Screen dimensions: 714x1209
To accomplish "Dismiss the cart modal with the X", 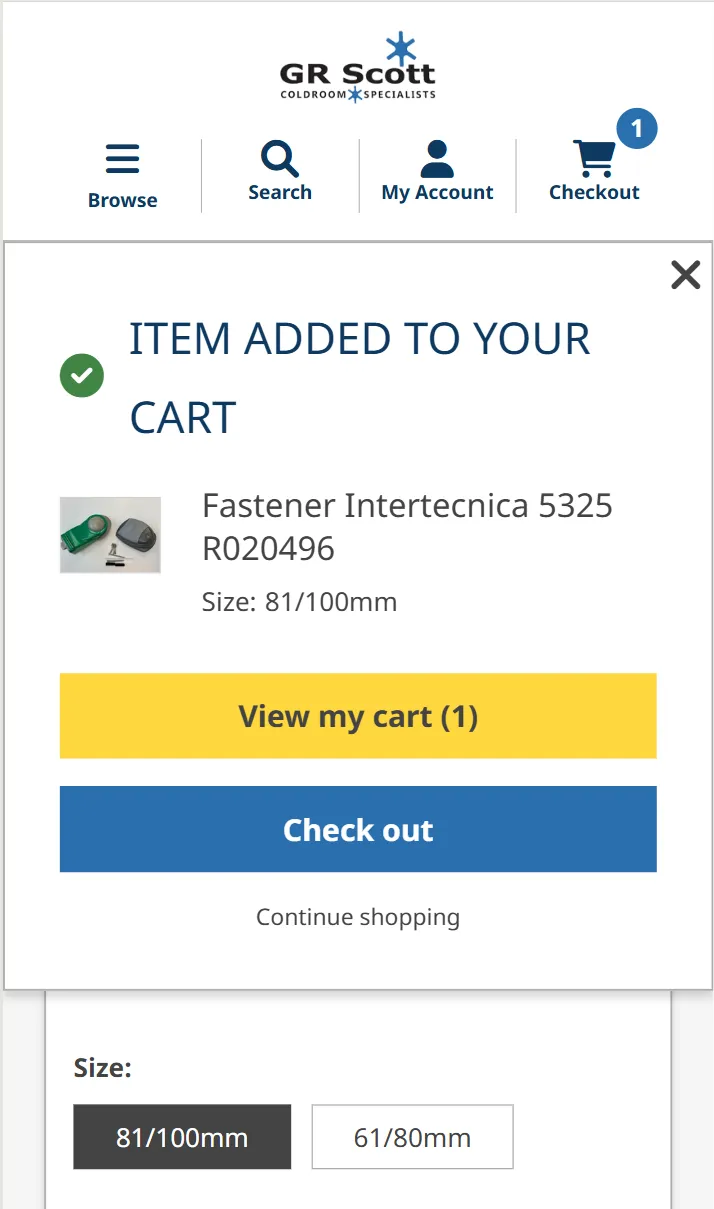I will [685, 274].
